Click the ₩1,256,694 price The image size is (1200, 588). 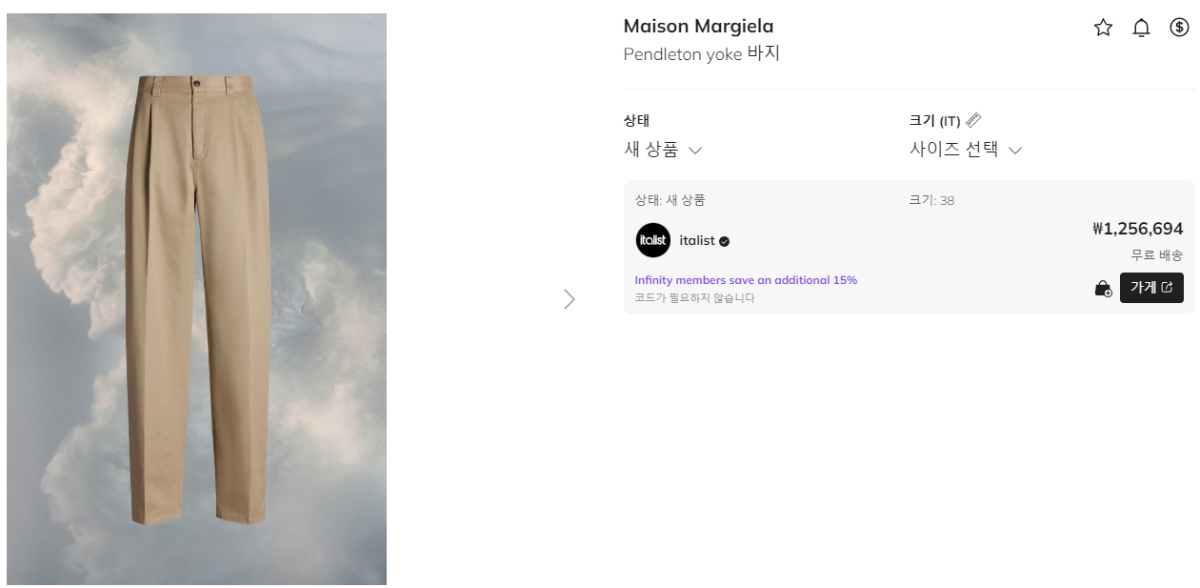coord(1138,229)
